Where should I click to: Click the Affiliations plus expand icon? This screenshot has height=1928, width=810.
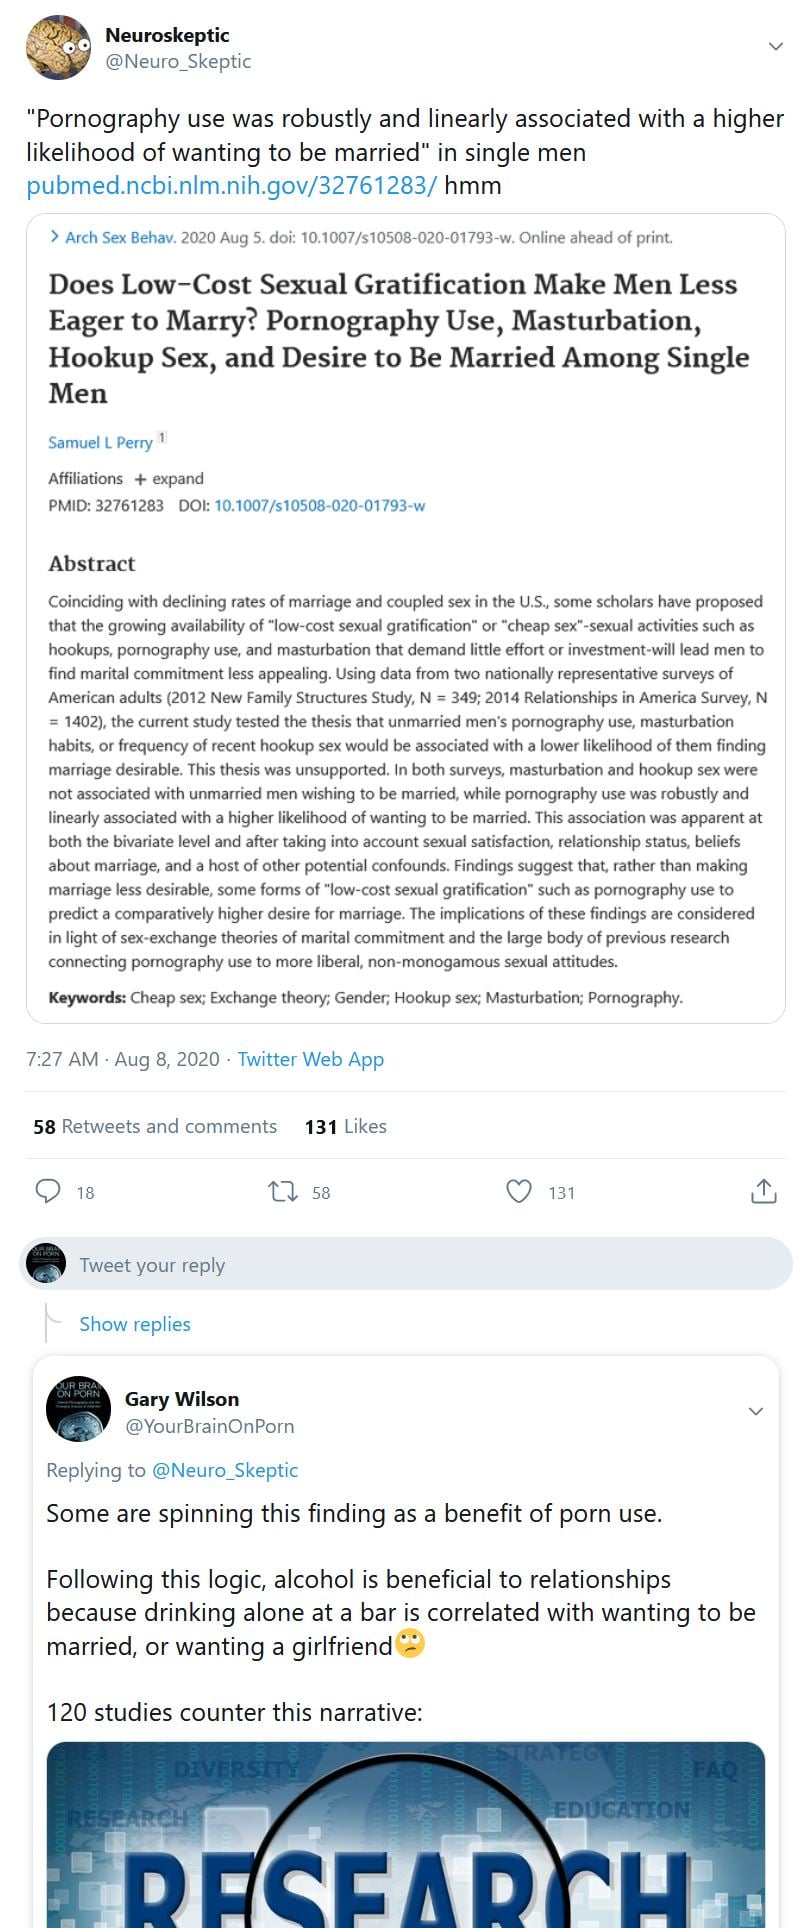coord(140,479)
